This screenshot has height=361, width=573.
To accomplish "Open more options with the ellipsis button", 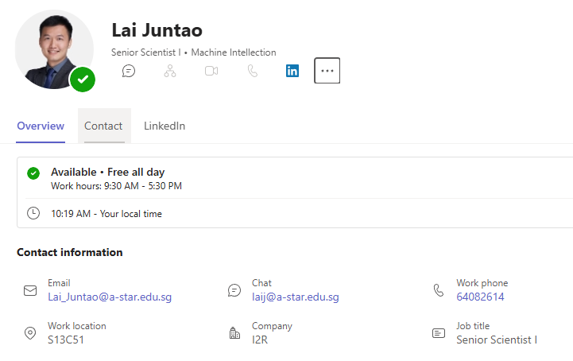I will (x=327, y=71).
